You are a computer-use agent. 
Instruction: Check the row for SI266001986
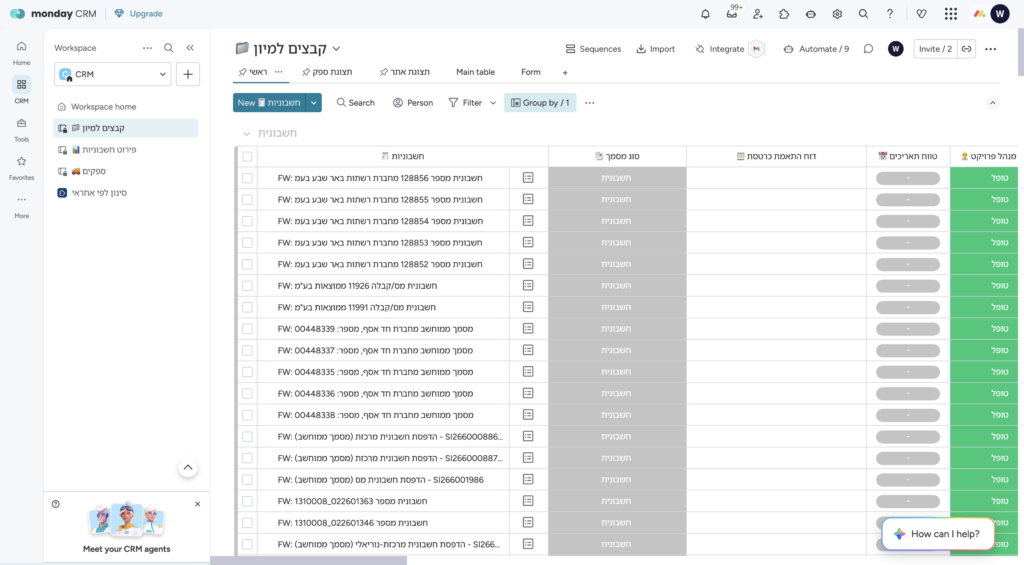click(x=248, y=479)
